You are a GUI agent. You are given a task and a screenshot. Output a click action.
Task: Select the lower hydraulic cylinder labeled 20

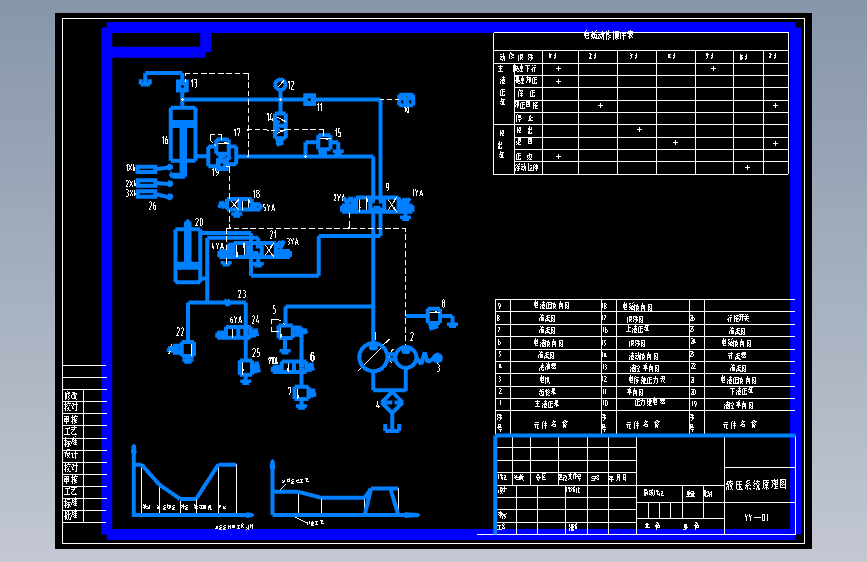tap(188, 252)
